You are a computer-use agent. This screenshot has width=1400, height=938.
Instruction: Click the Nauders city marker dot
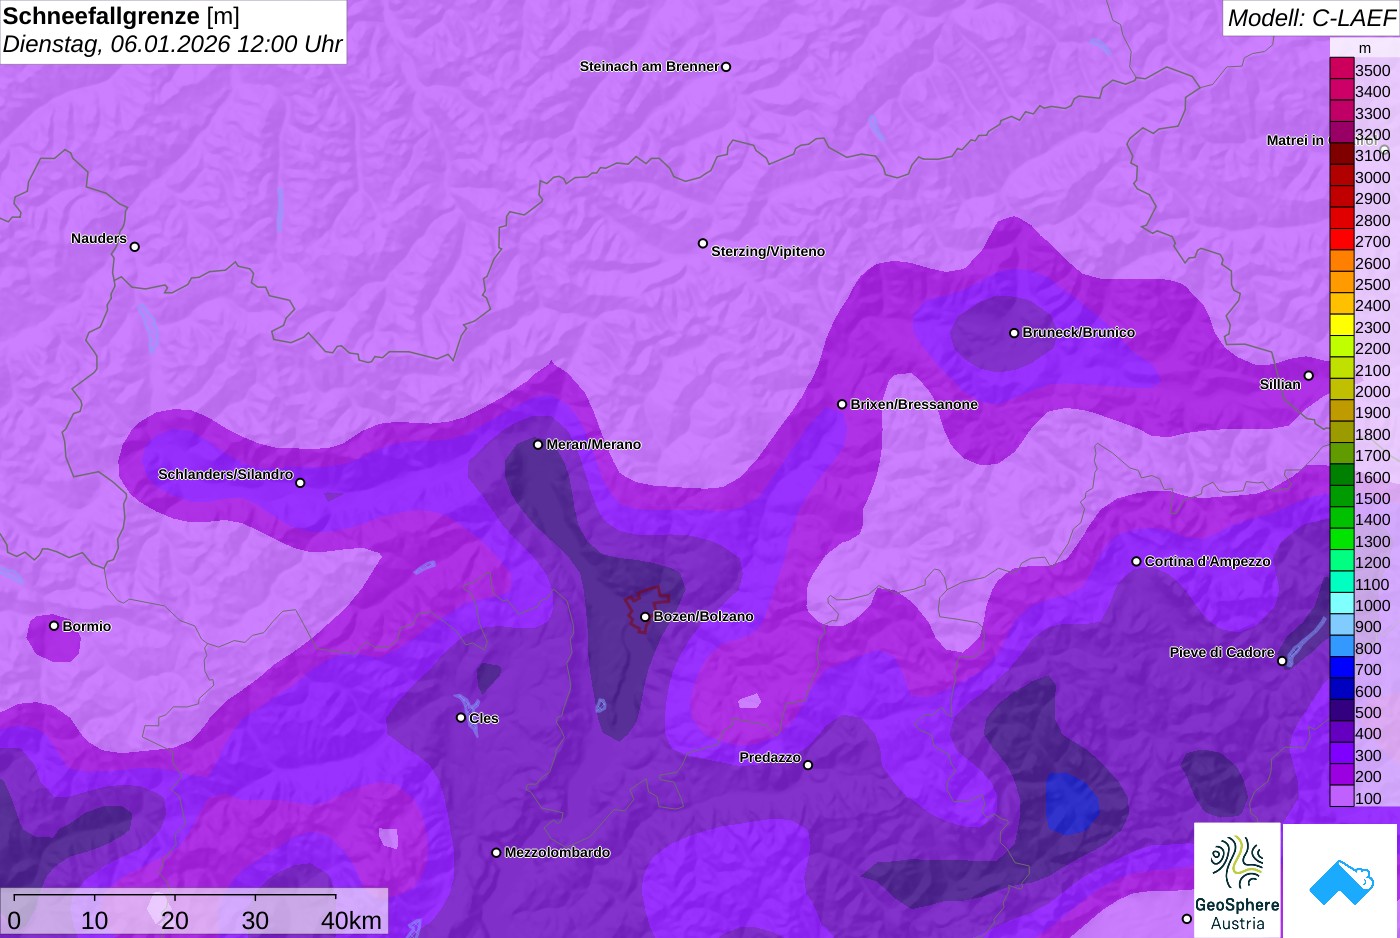(x=135, y=246)
